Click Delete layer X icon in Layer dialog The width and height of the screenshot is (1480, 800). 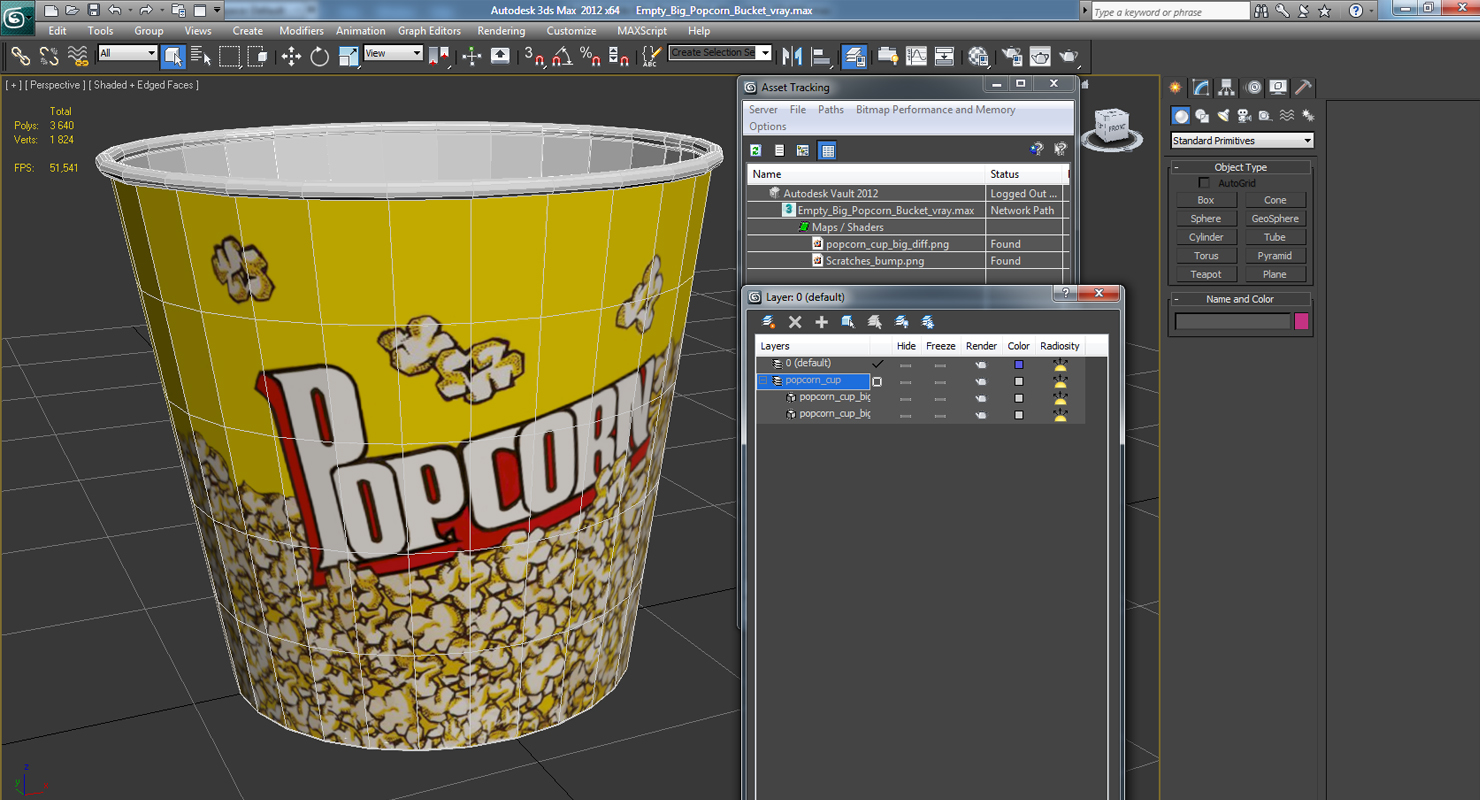[x=795, y=322]
